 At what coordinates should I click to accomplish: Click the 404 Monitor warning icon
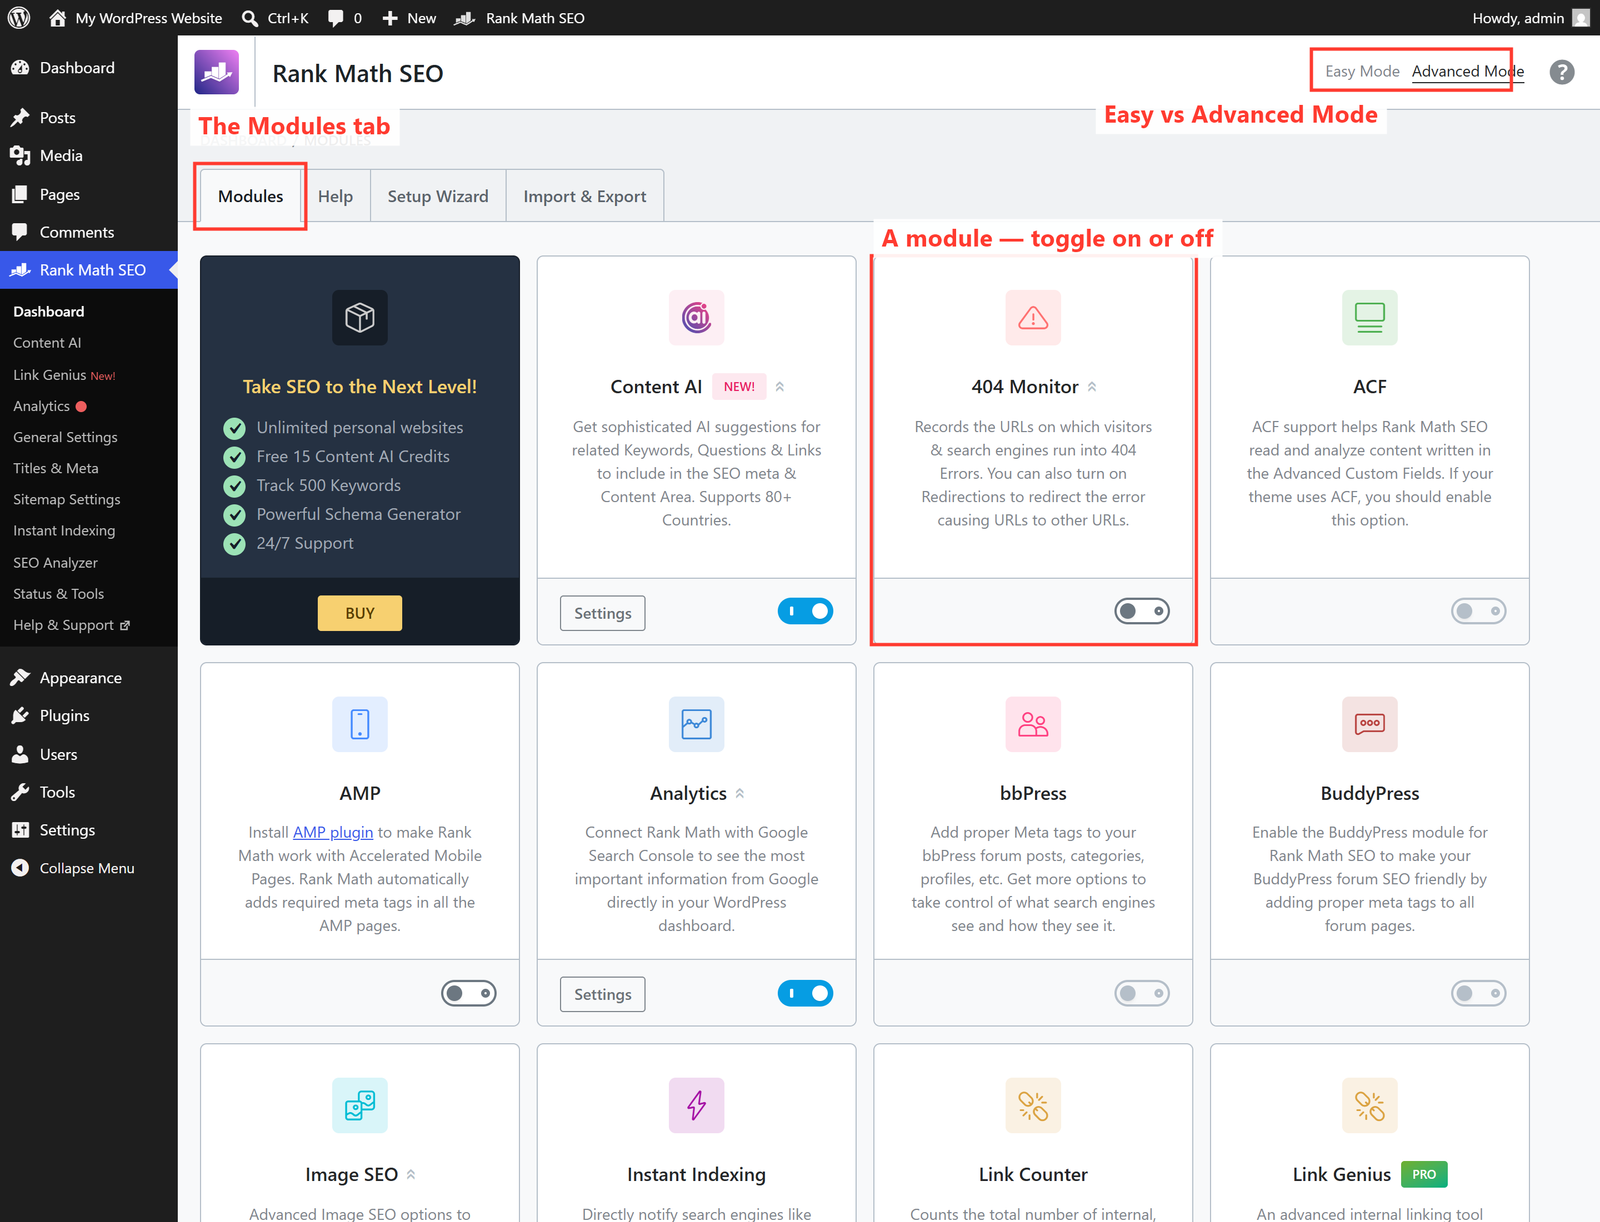(1033, 318)
